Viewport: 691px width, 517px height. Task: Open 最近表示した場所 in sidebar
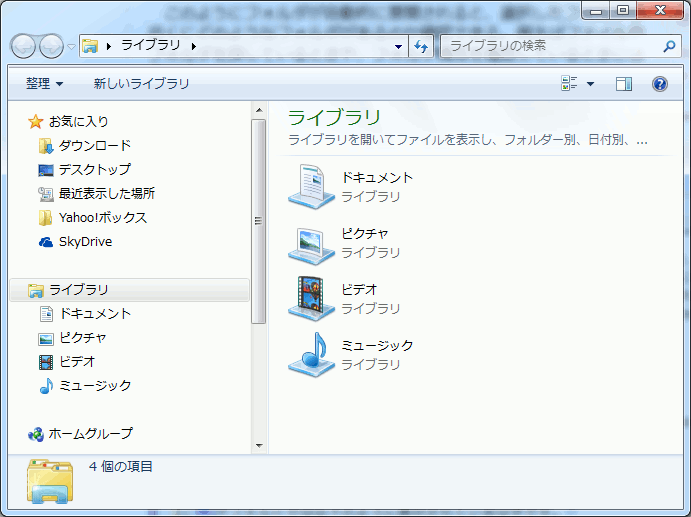[106, 193]
